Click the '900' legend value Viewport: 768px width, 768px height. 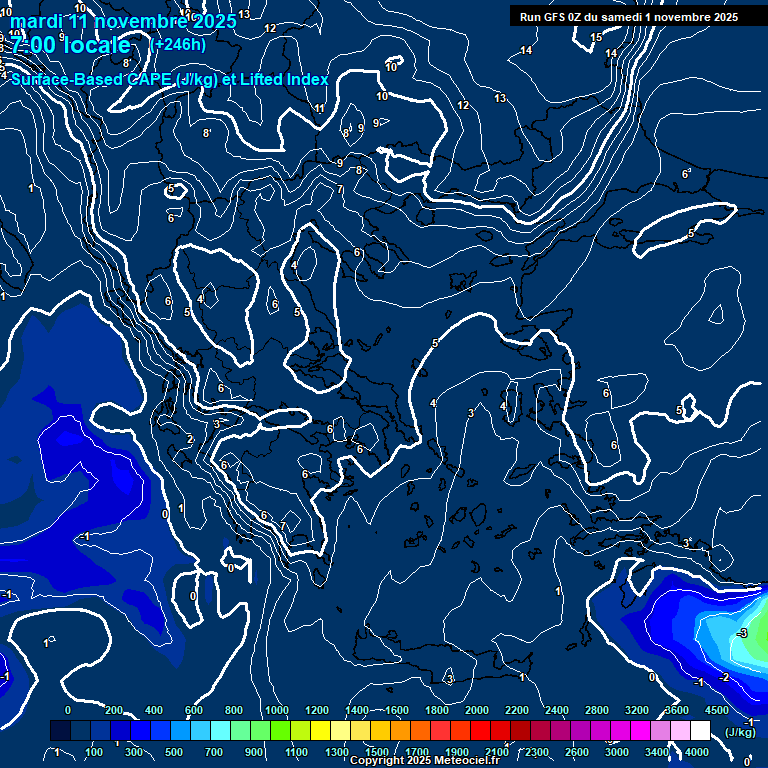click(x=254, y=752)
